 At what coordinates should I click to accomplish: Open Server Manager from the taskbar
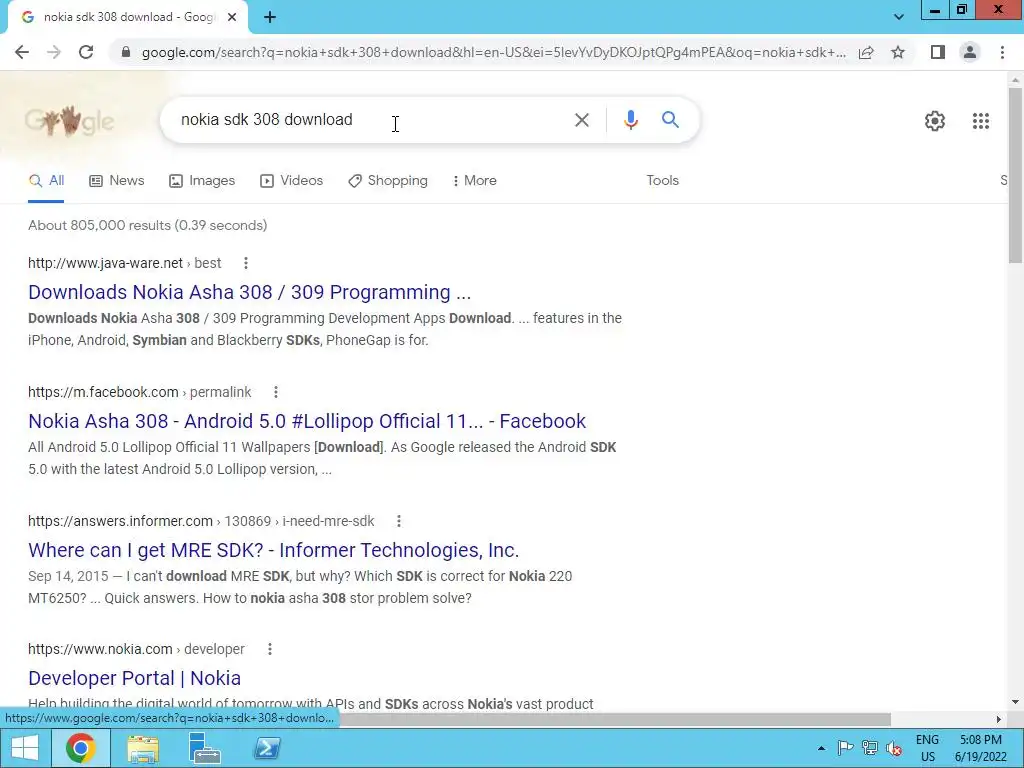(204, 748)
